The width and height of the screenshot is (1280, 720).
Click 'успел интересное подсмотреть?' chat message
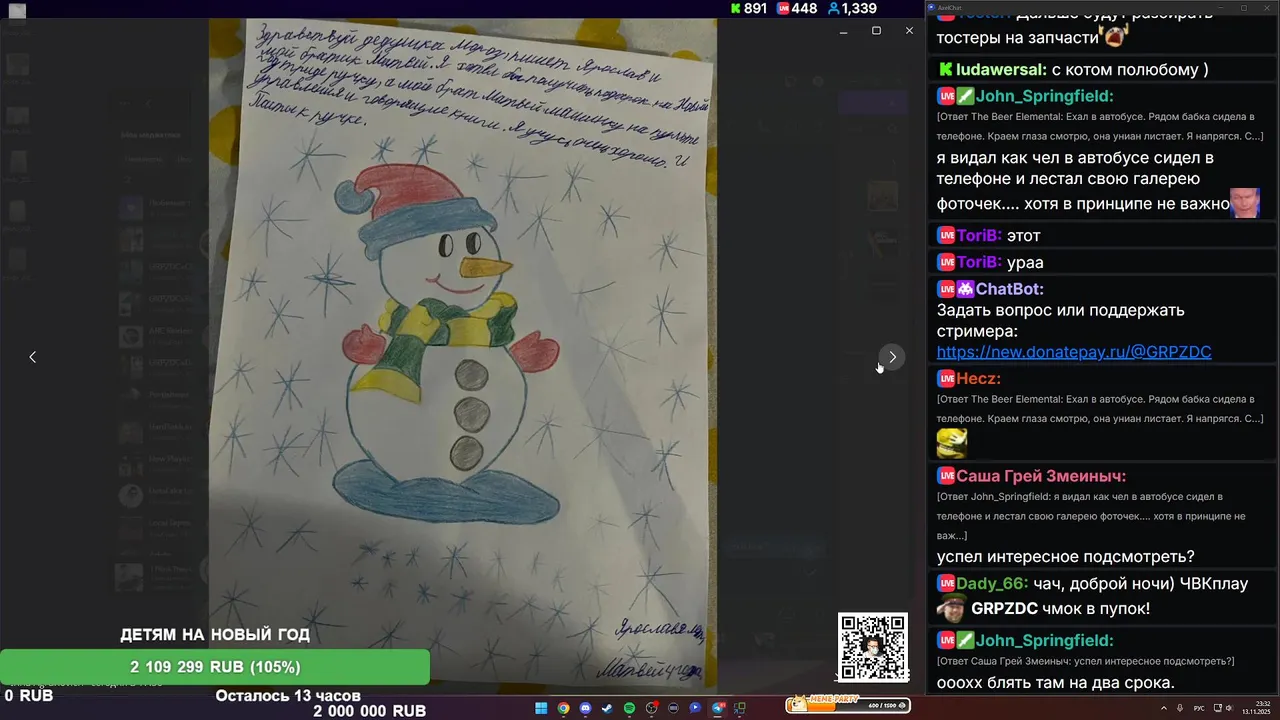1066,557
